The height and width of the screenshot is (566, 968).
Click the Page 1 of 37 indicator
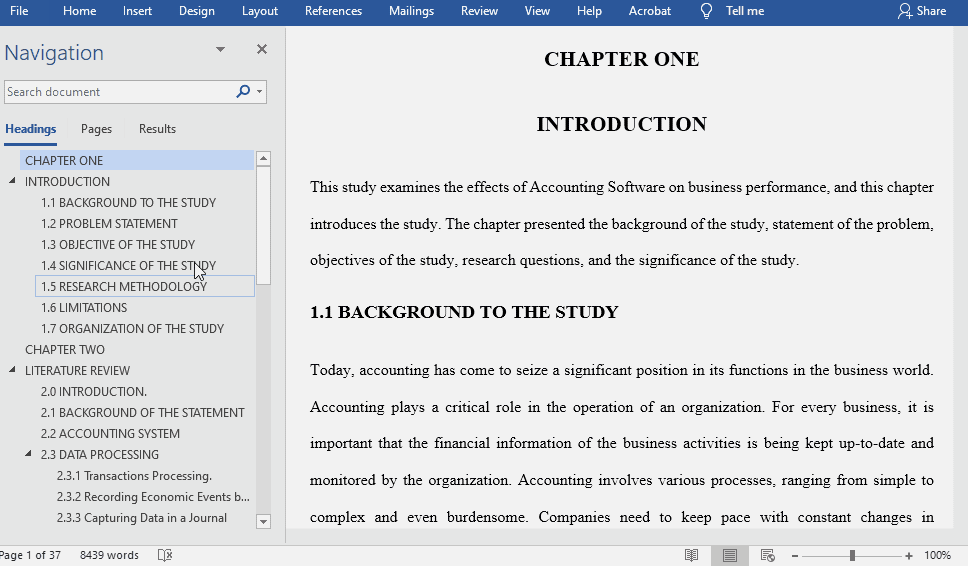(30, 555)
